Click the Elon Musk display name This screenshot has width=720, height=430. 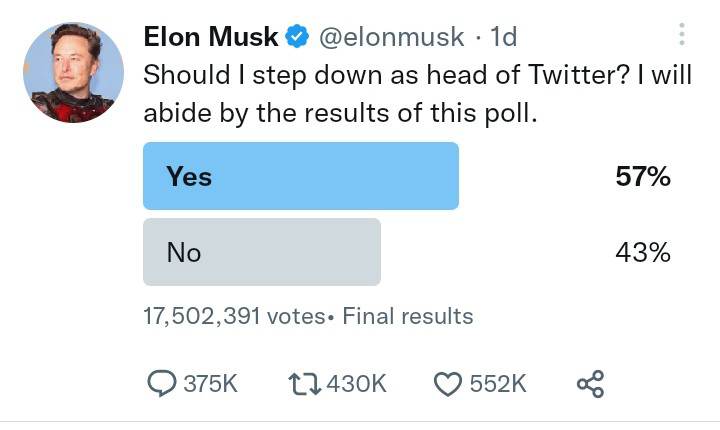(x=211, y=37)
